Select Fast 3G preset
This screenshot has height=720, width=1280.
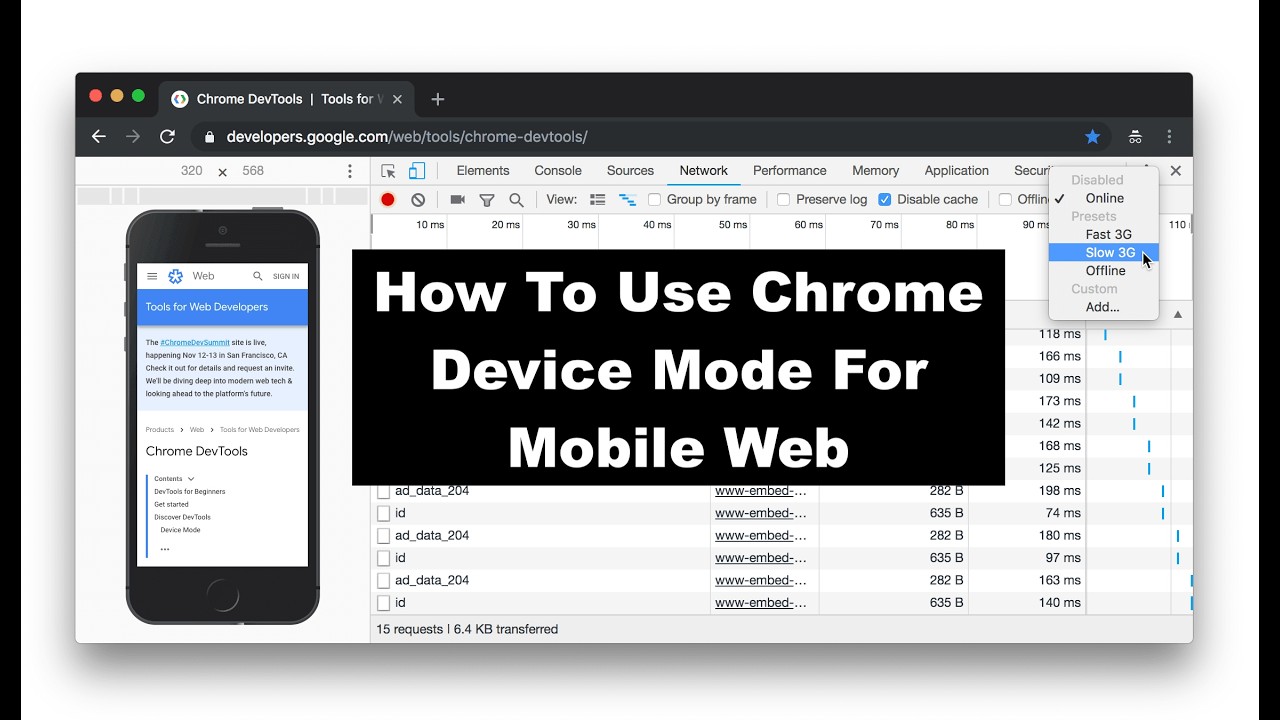[x=1104, y=234]
